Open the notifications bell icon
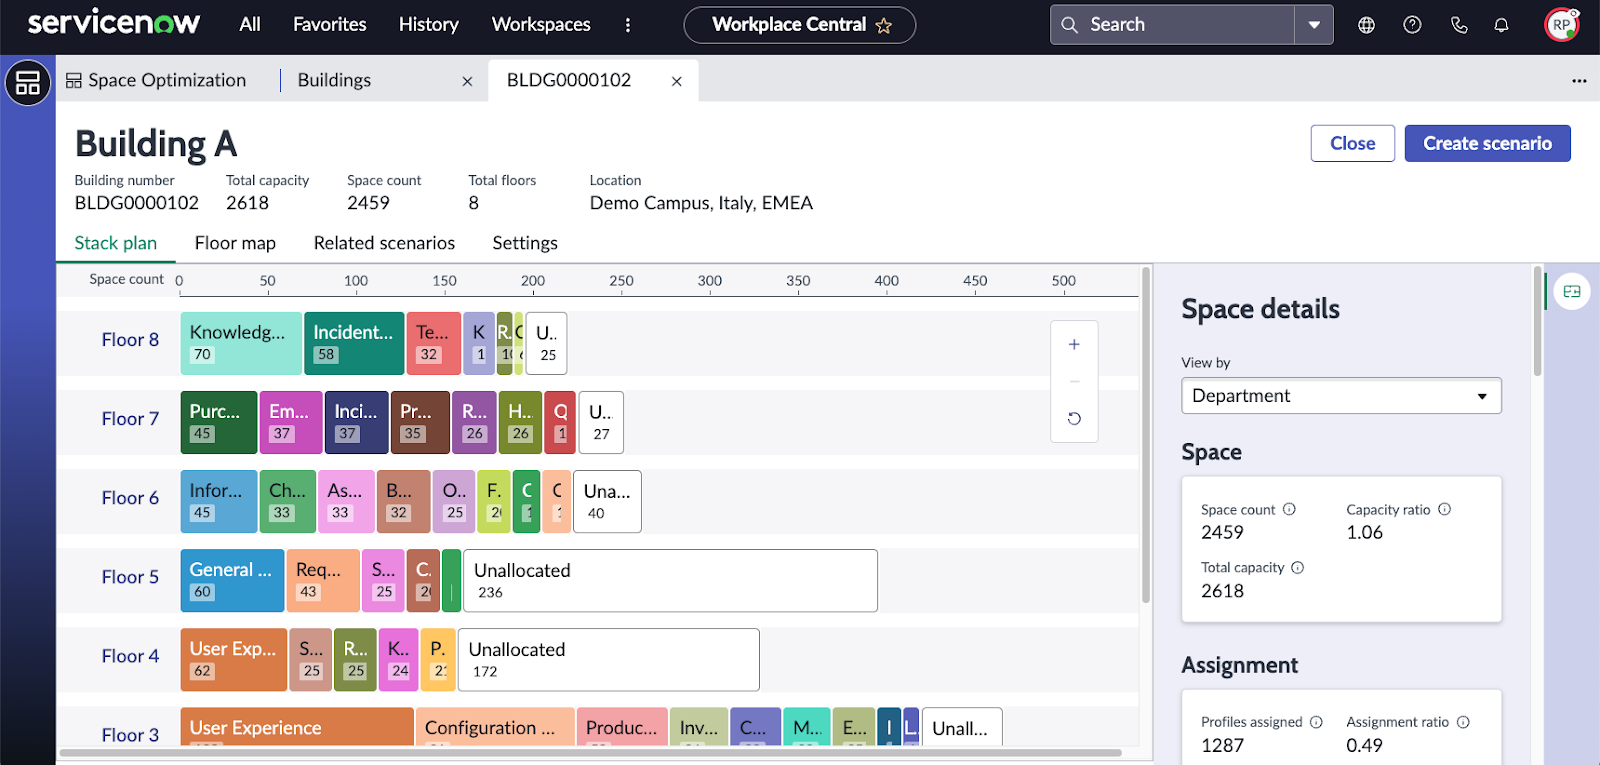Image resolution: width=1600 pixels, height=765 pixels. point(1501,25)
